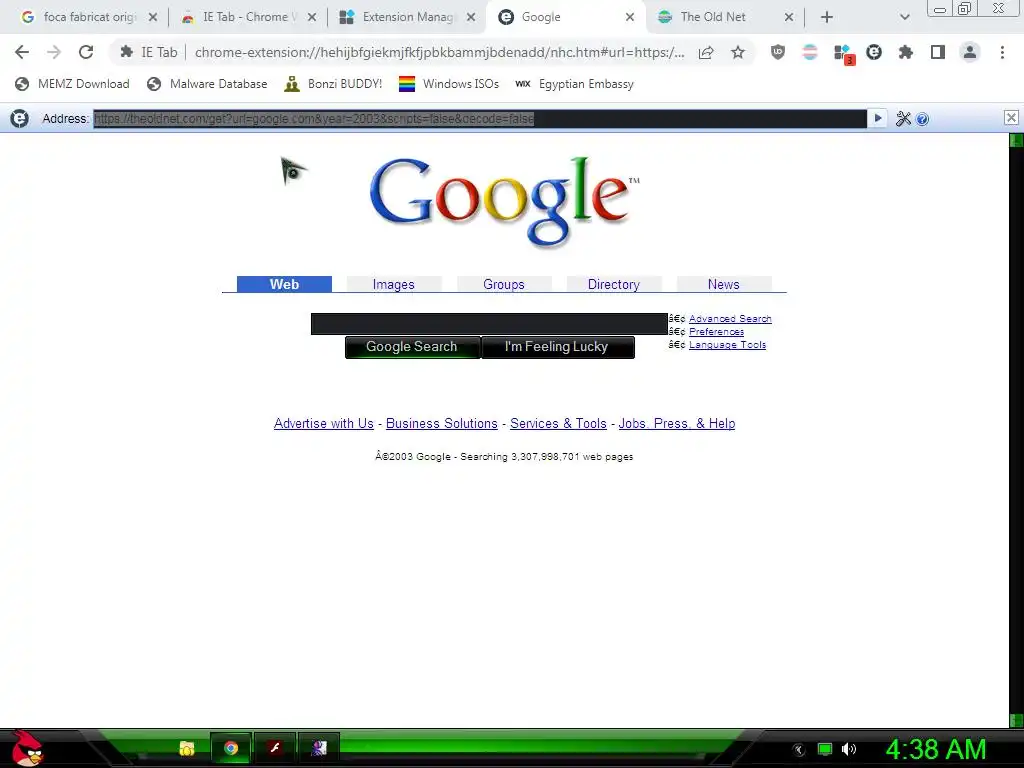Open the Preferences link

[x=716, y=332]
